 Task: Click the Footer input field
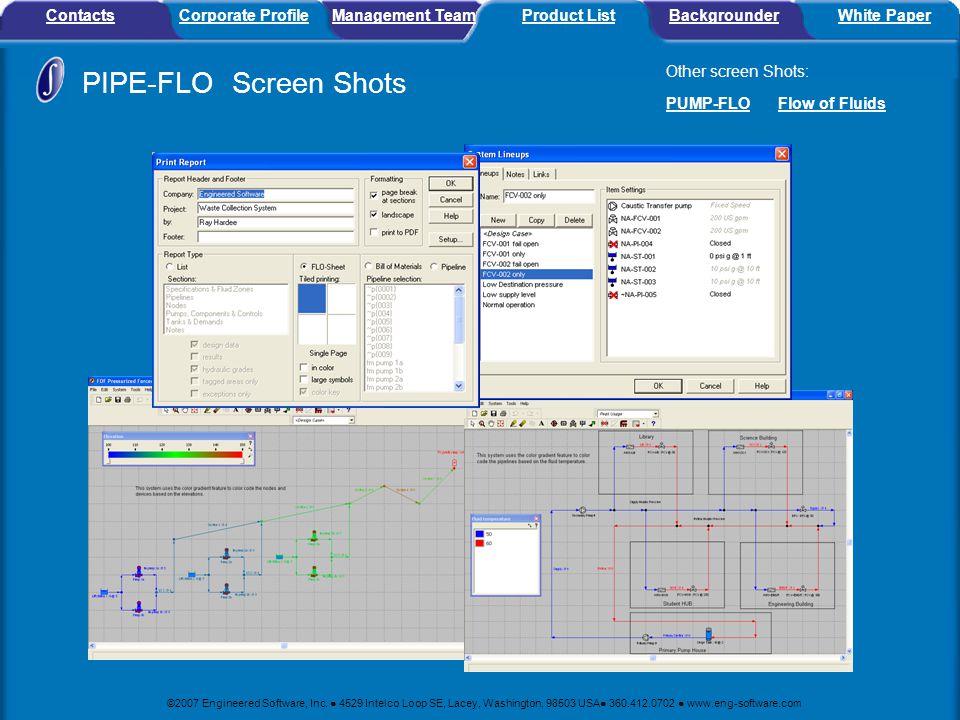pyautogui.click(x=276, y=237)
